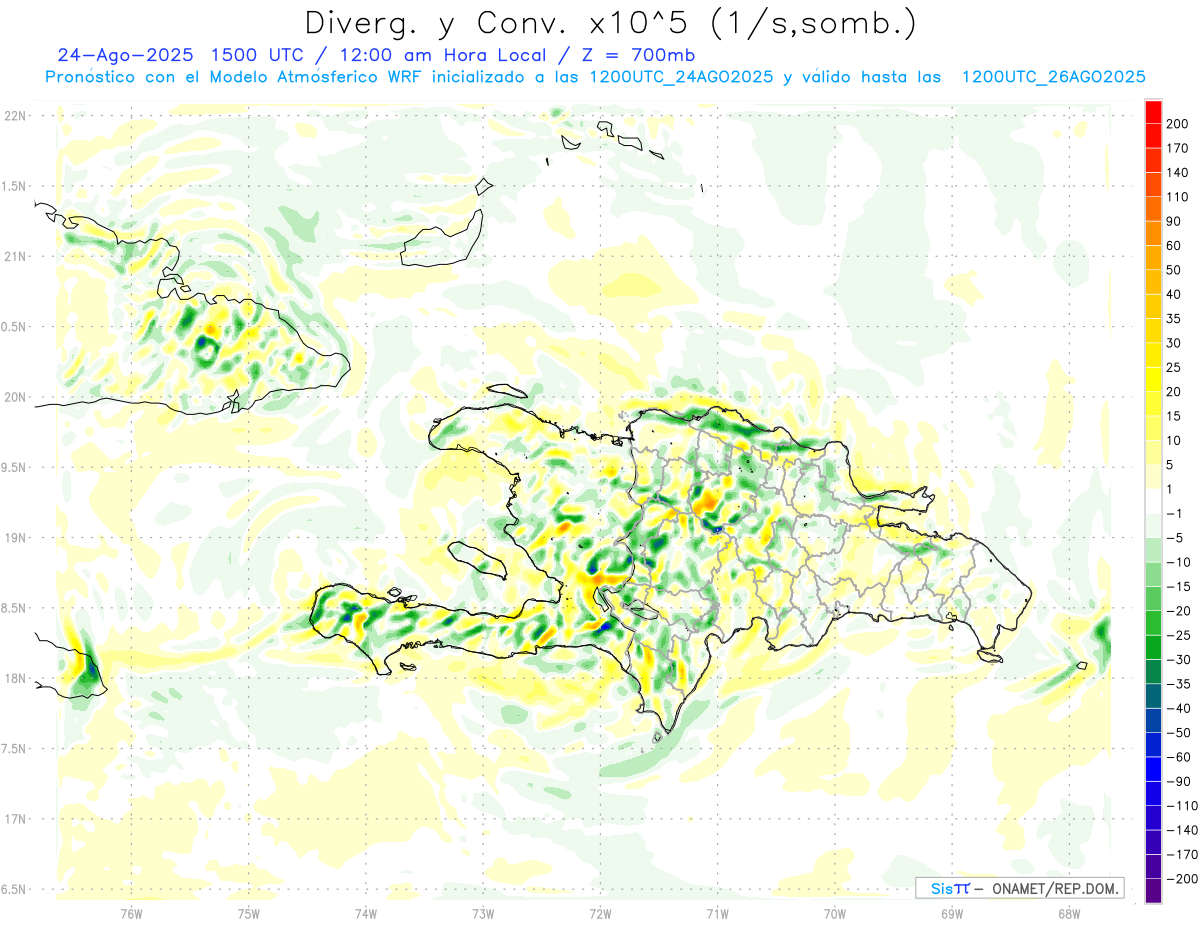
Task: Click the color bar label "40"
Action: pyautogui.click(x=1174, y=294)
